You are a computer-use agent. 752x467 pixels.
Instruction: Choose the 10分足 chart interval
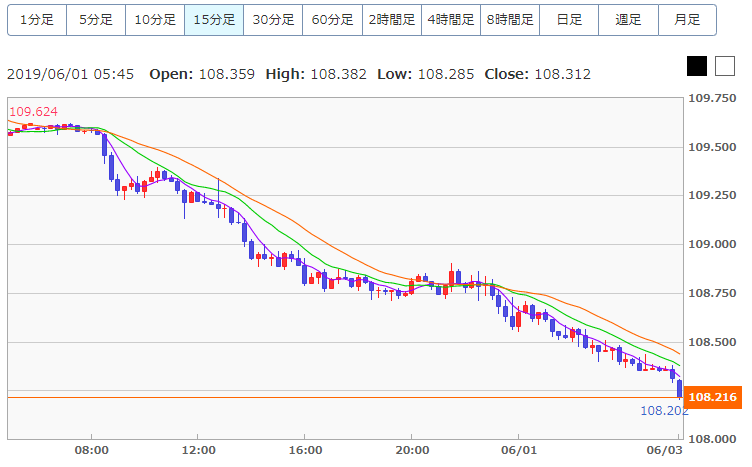click(x=155, y=19)
